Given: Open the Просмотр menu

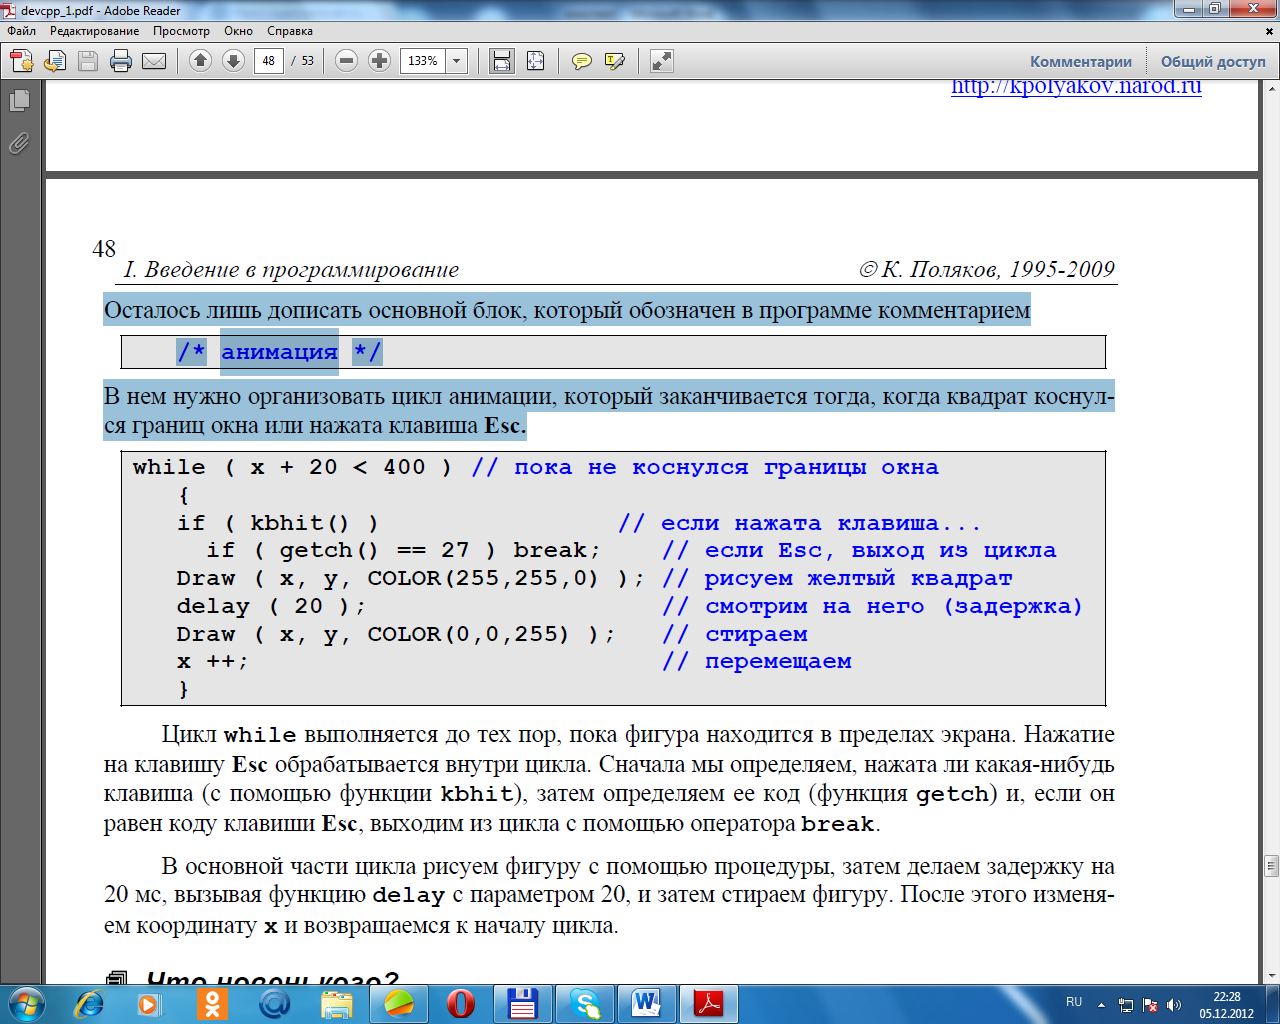Looking at the screenshot, I should point(182,31).
